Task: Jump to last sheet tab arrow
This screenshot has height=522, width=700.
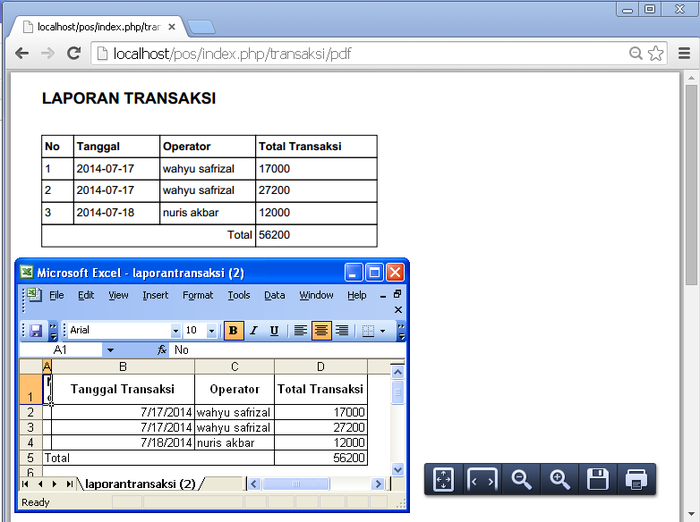Action: coord(70,484)
